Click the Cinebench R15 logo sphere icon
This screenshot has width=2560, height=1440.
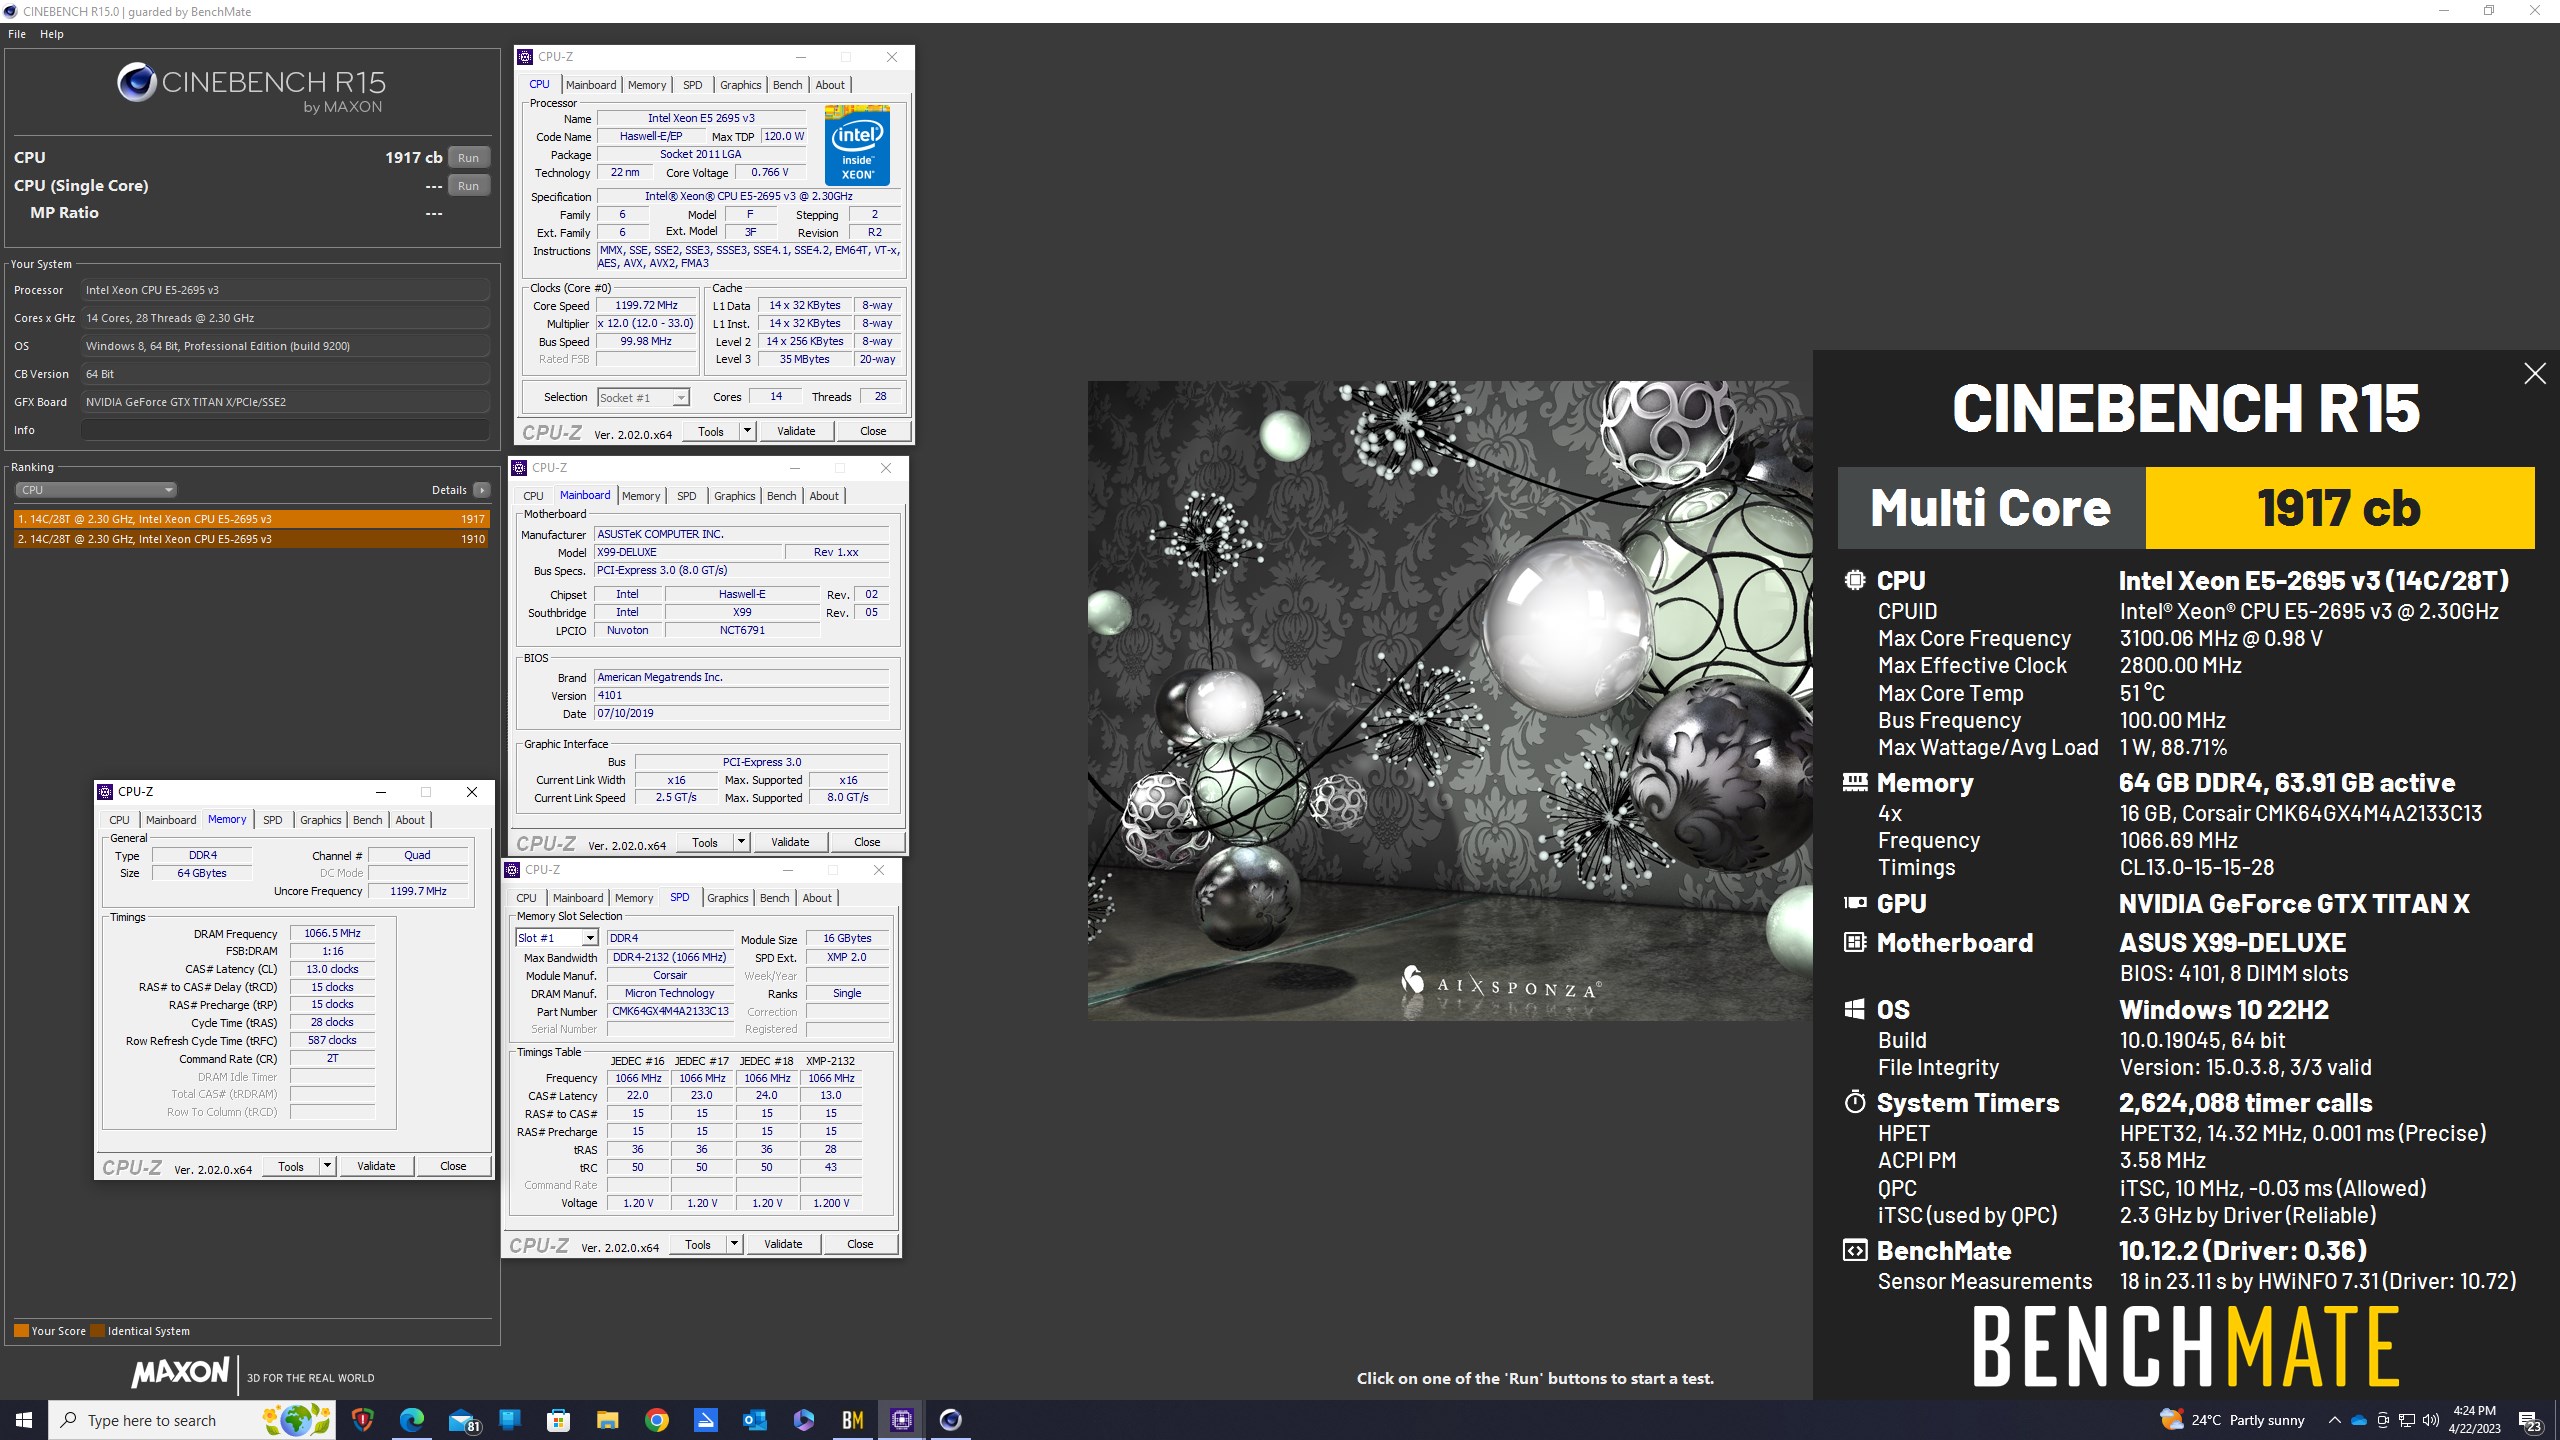pos(136,82)
